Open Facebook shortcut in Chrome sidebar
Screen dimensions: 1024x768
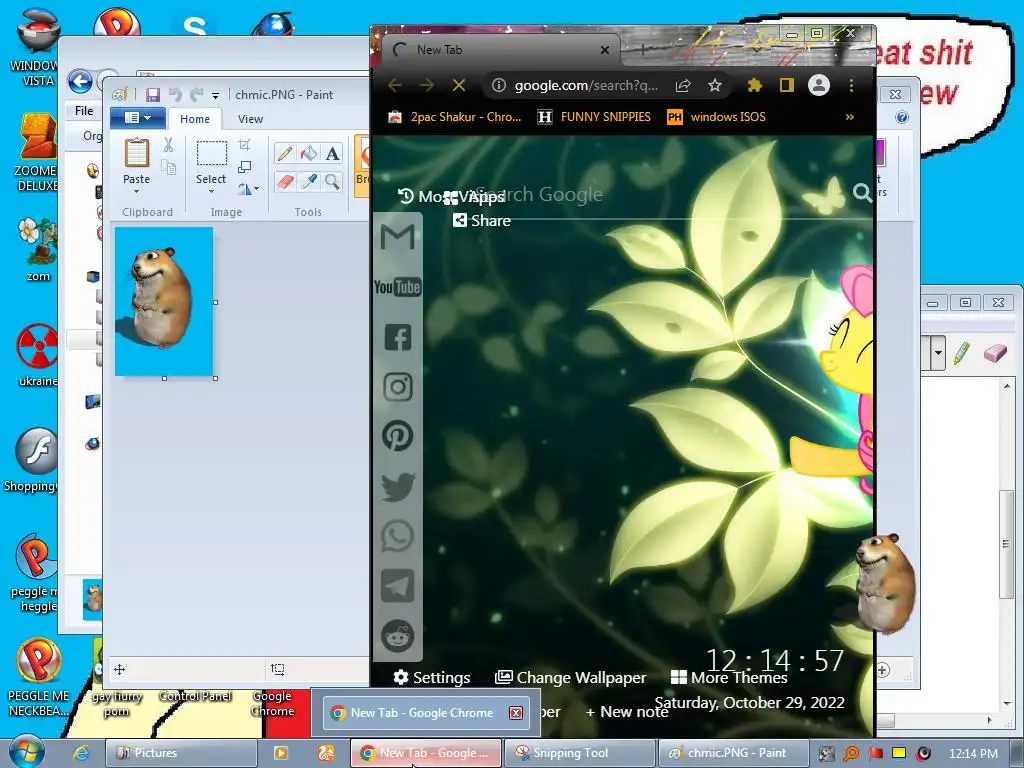coord(398,338)
